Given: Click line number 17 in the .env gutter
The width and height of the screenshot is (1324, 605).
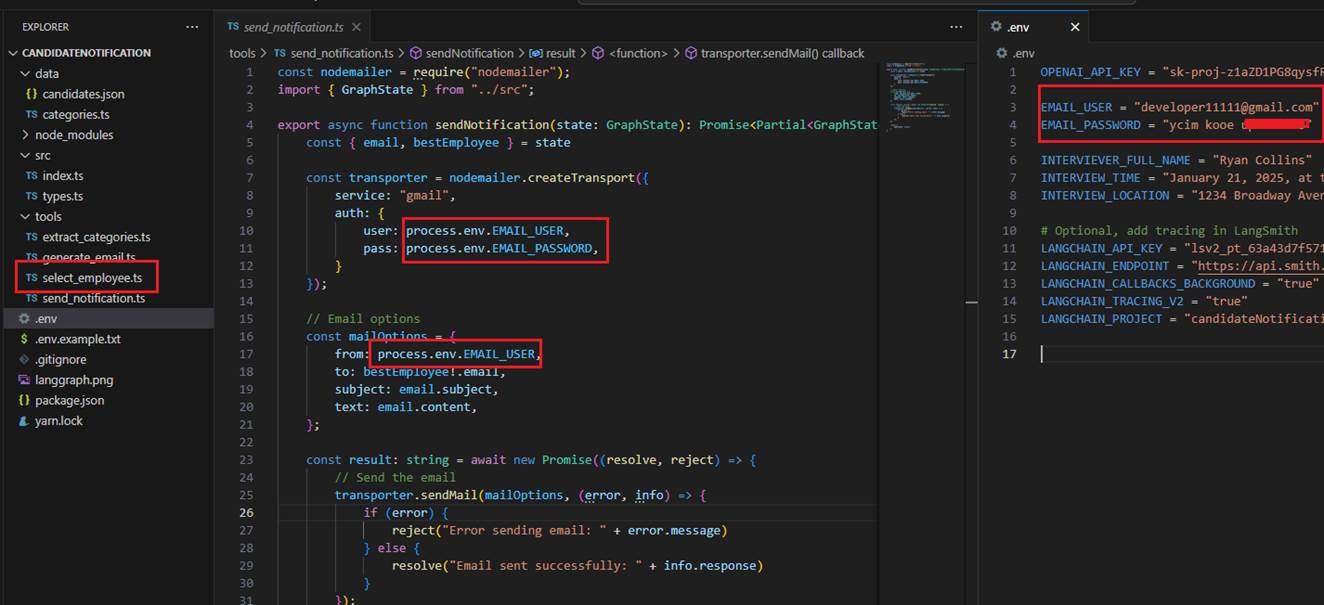Looking at the screenshot, I should (1009, 353).
